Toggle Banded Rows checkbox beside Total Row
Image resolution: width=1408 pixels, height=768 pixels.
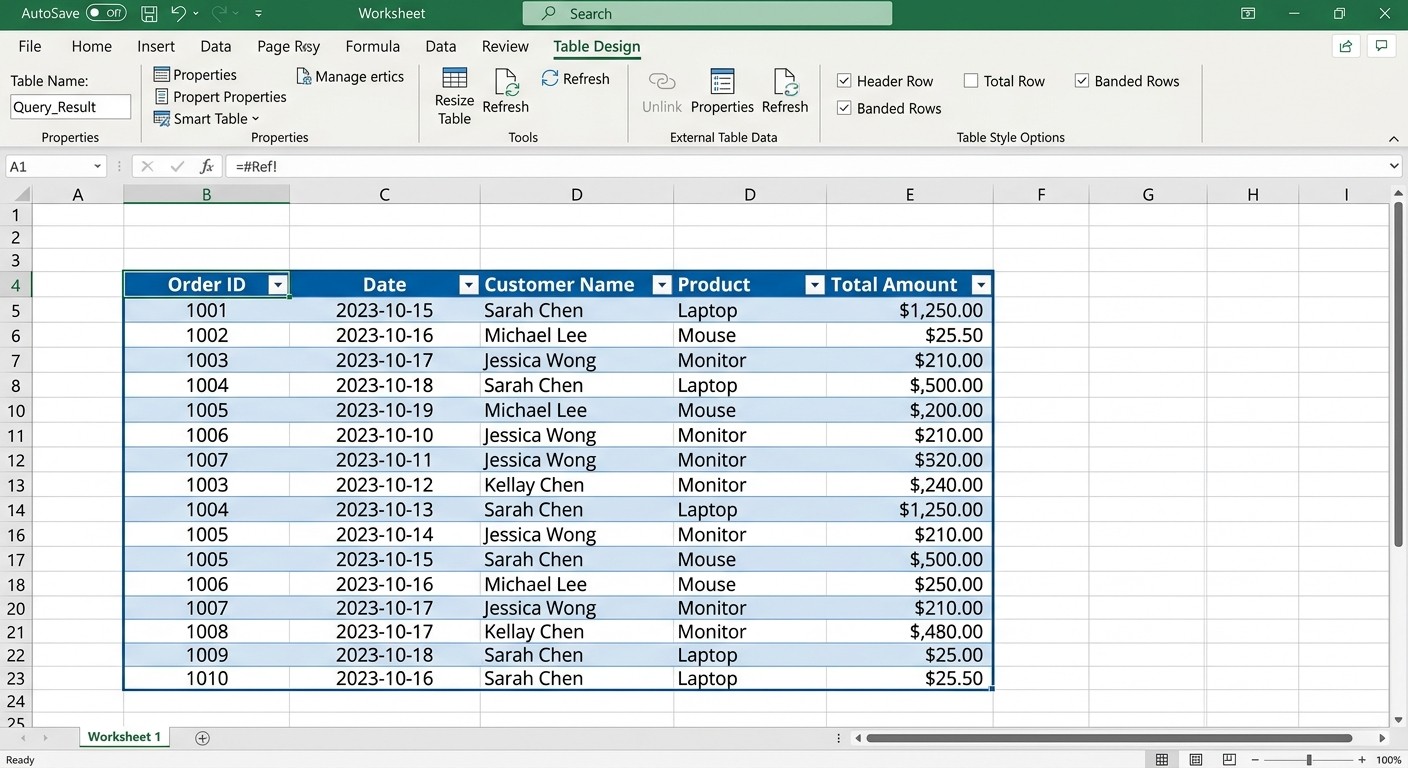[1082, 81]
